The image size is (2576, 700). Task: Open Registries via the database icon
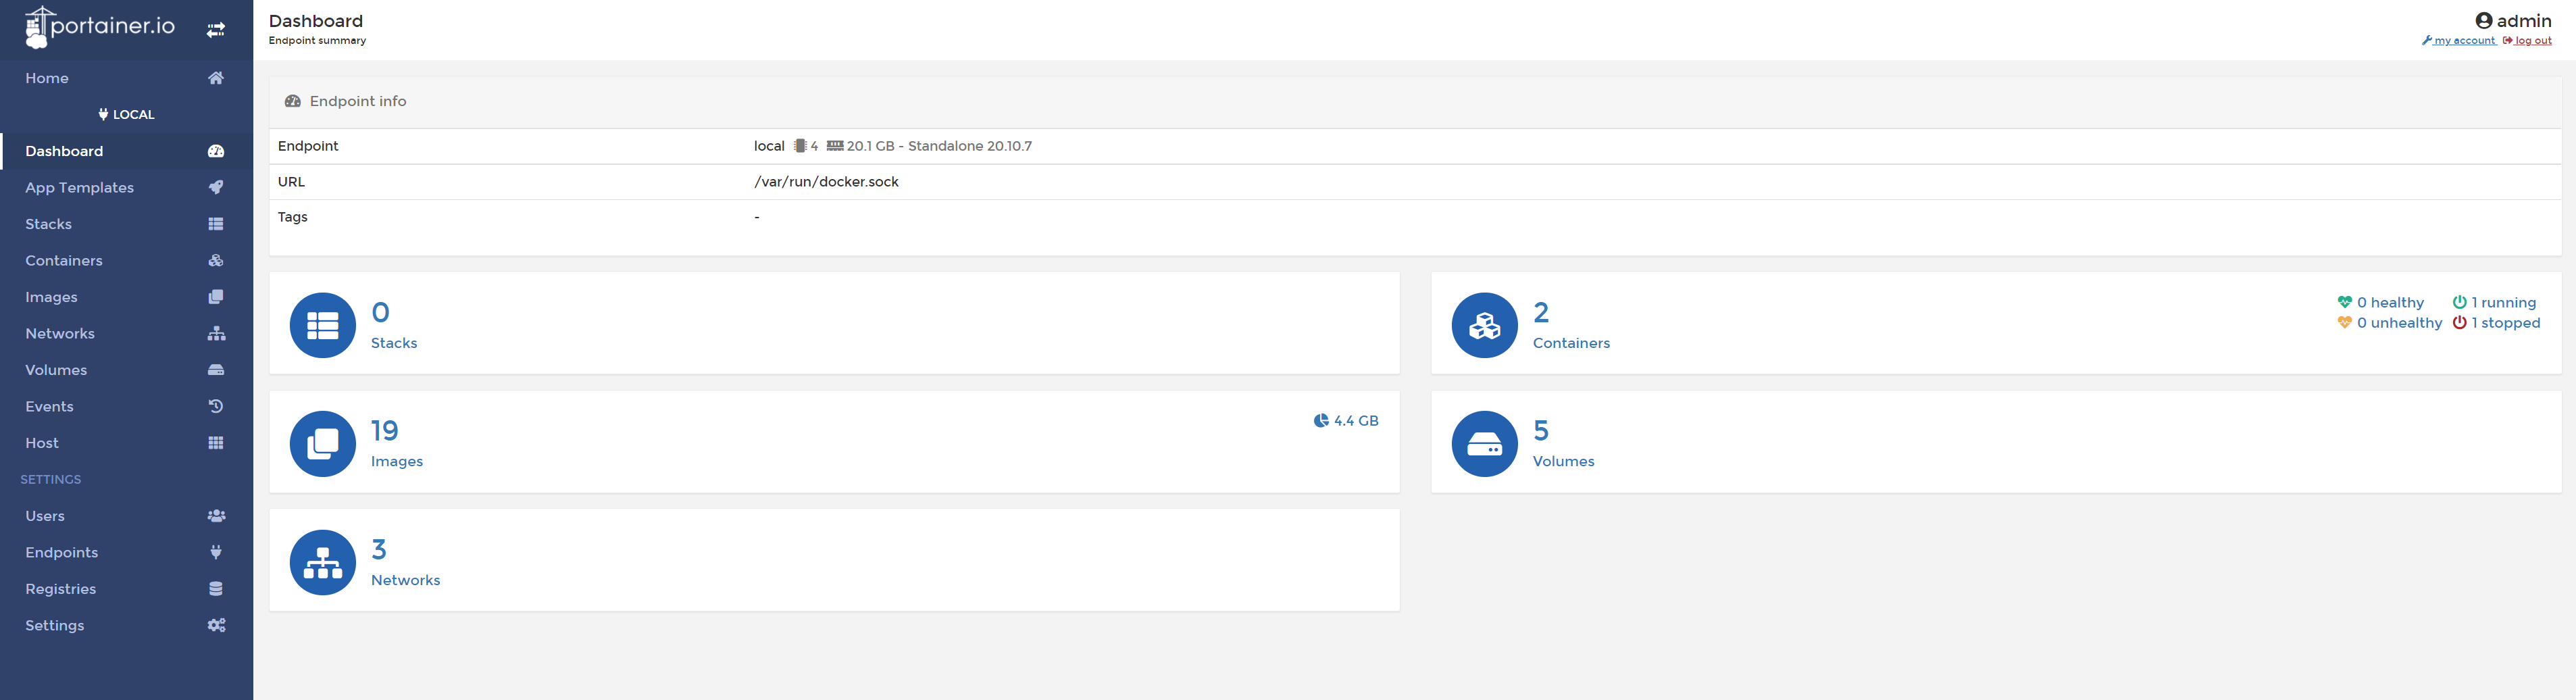pyautogui.click(x=216, y=588)
